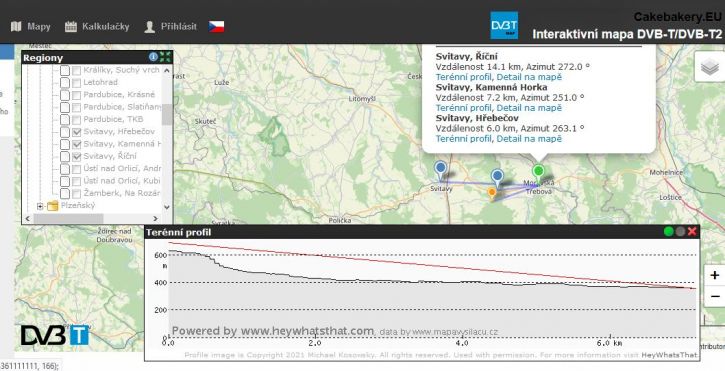Open the Regiony panel info icon
The width and height of the screenshot is (725, 371).
[154, 57]
